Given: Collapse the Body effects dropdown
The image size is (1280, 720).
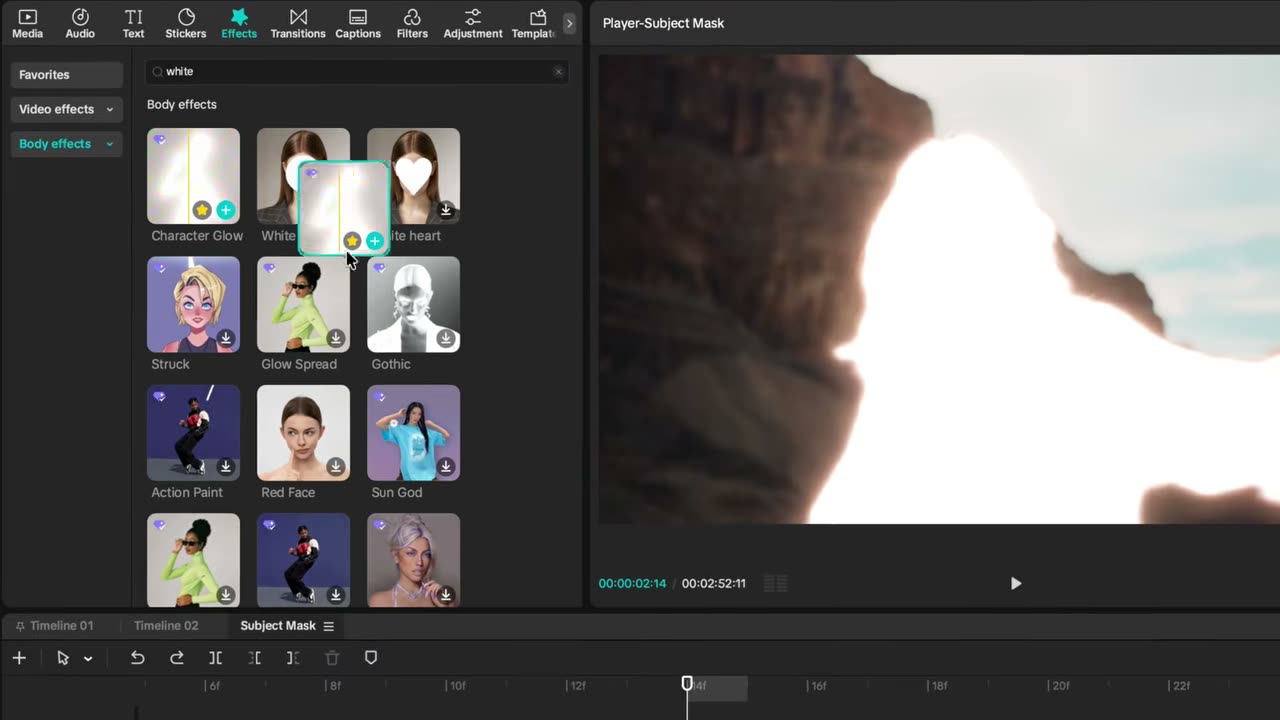Looking at the screenshot, I should pos(67,144).
